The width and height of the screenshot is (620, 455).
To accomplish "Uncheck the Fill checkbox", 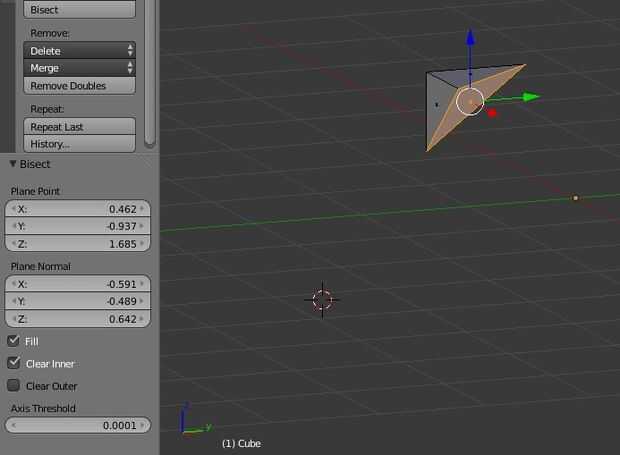I will (13, 341).
